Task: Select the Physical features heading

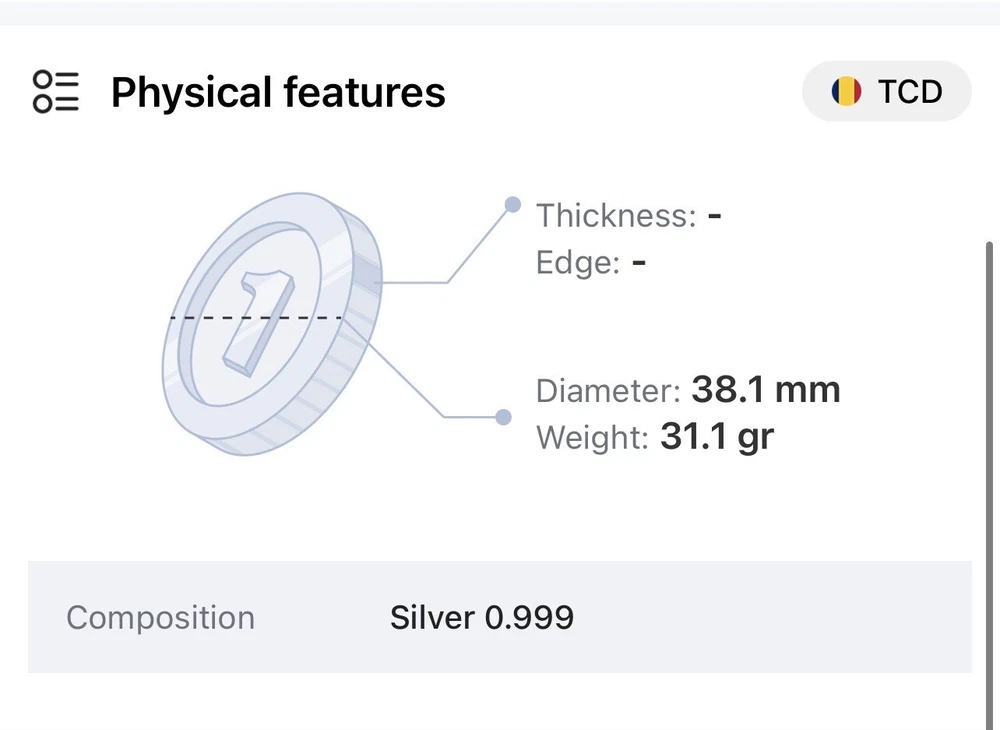Action: click(278, 92)
